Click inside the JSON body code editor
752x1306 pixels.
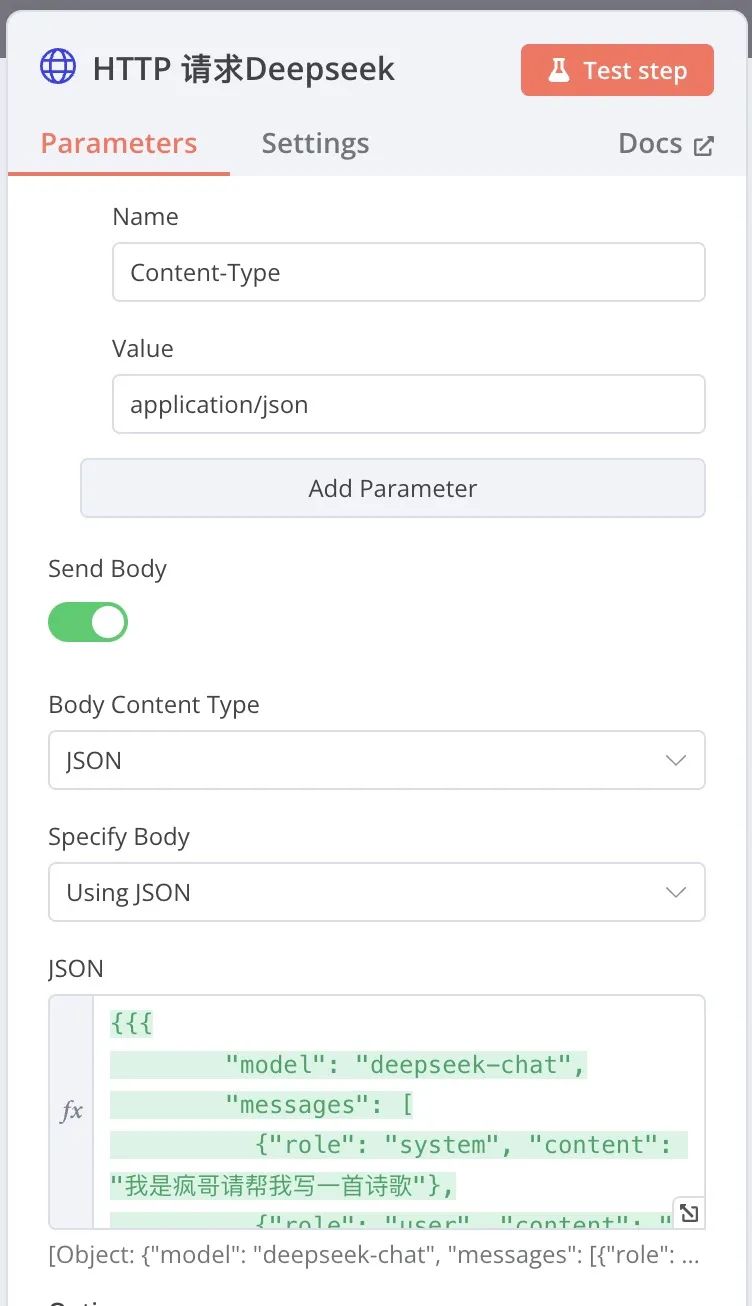pyautogui.click(x=399, y=1112)
